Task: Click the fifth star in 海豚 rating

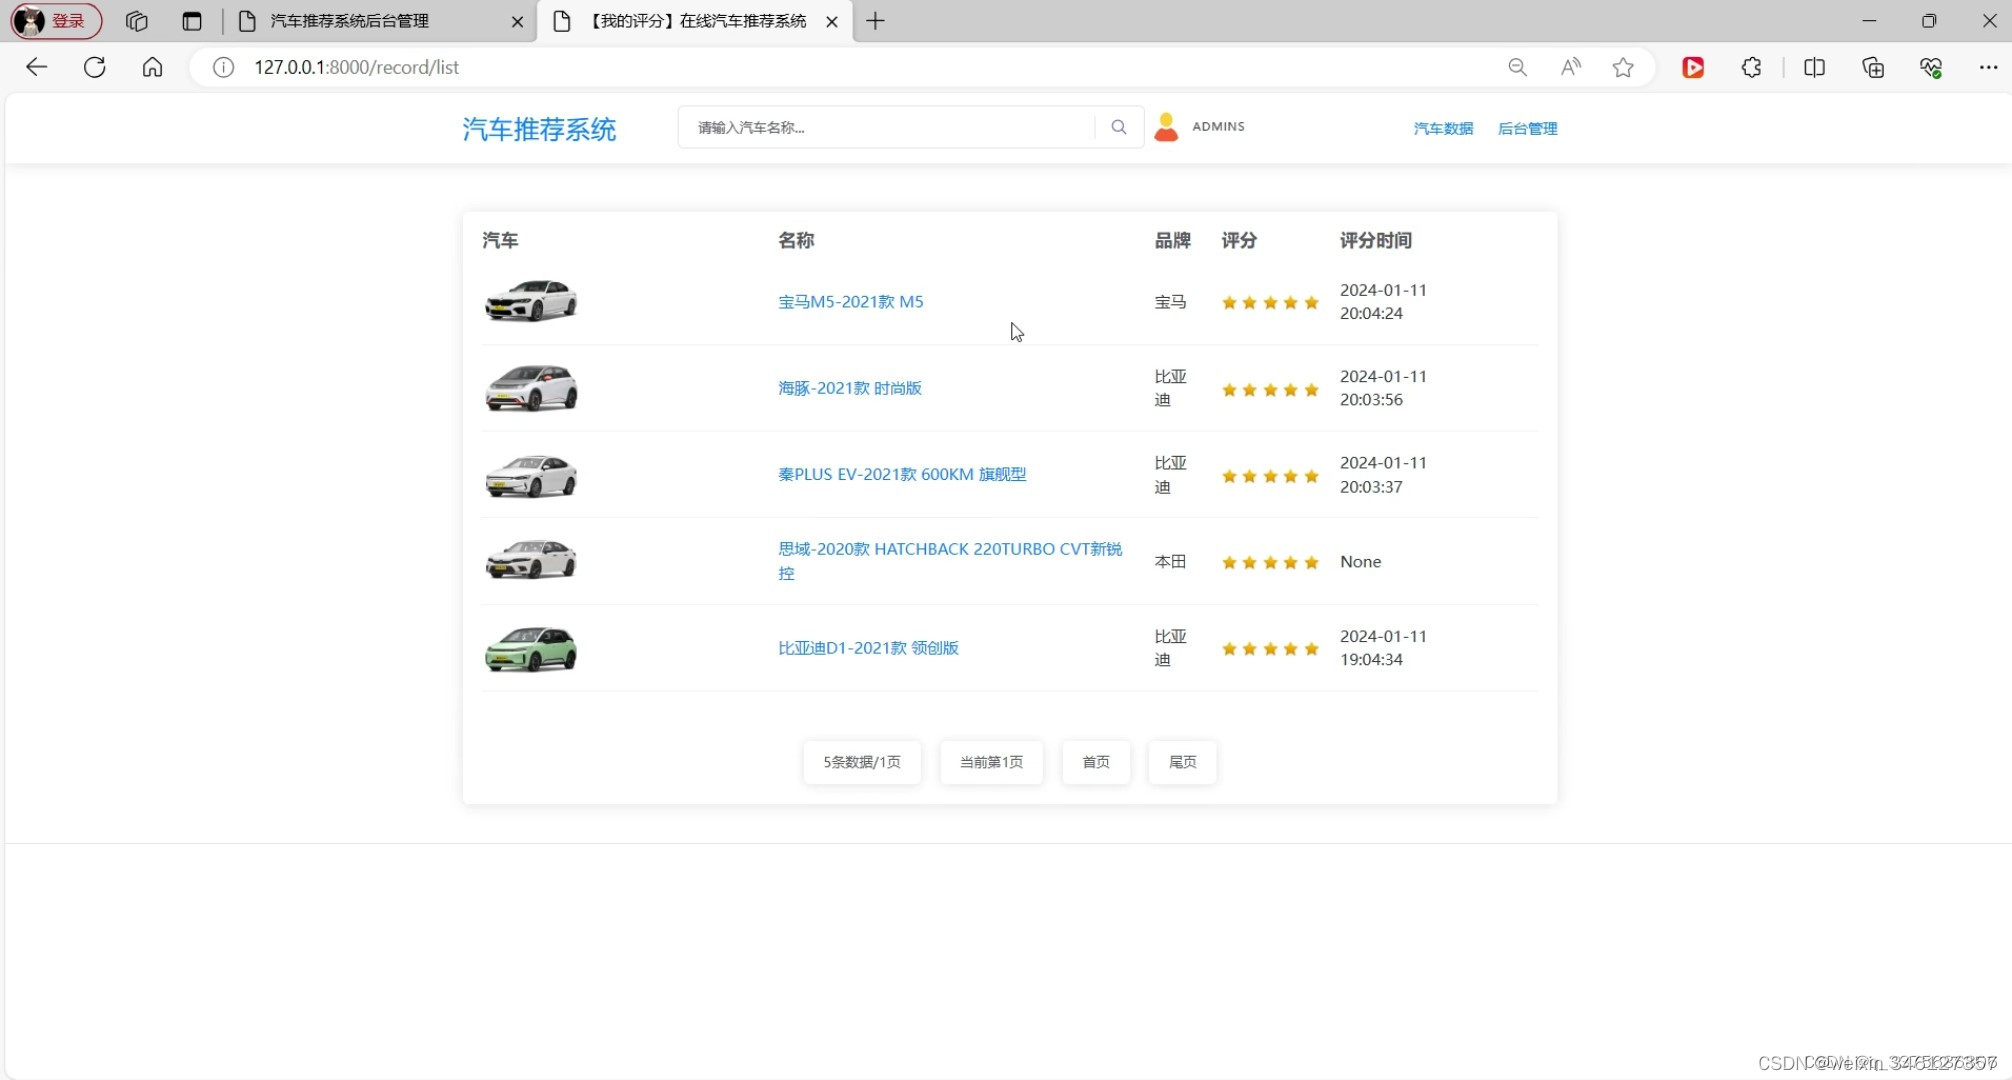Action: pos(1311,389)
